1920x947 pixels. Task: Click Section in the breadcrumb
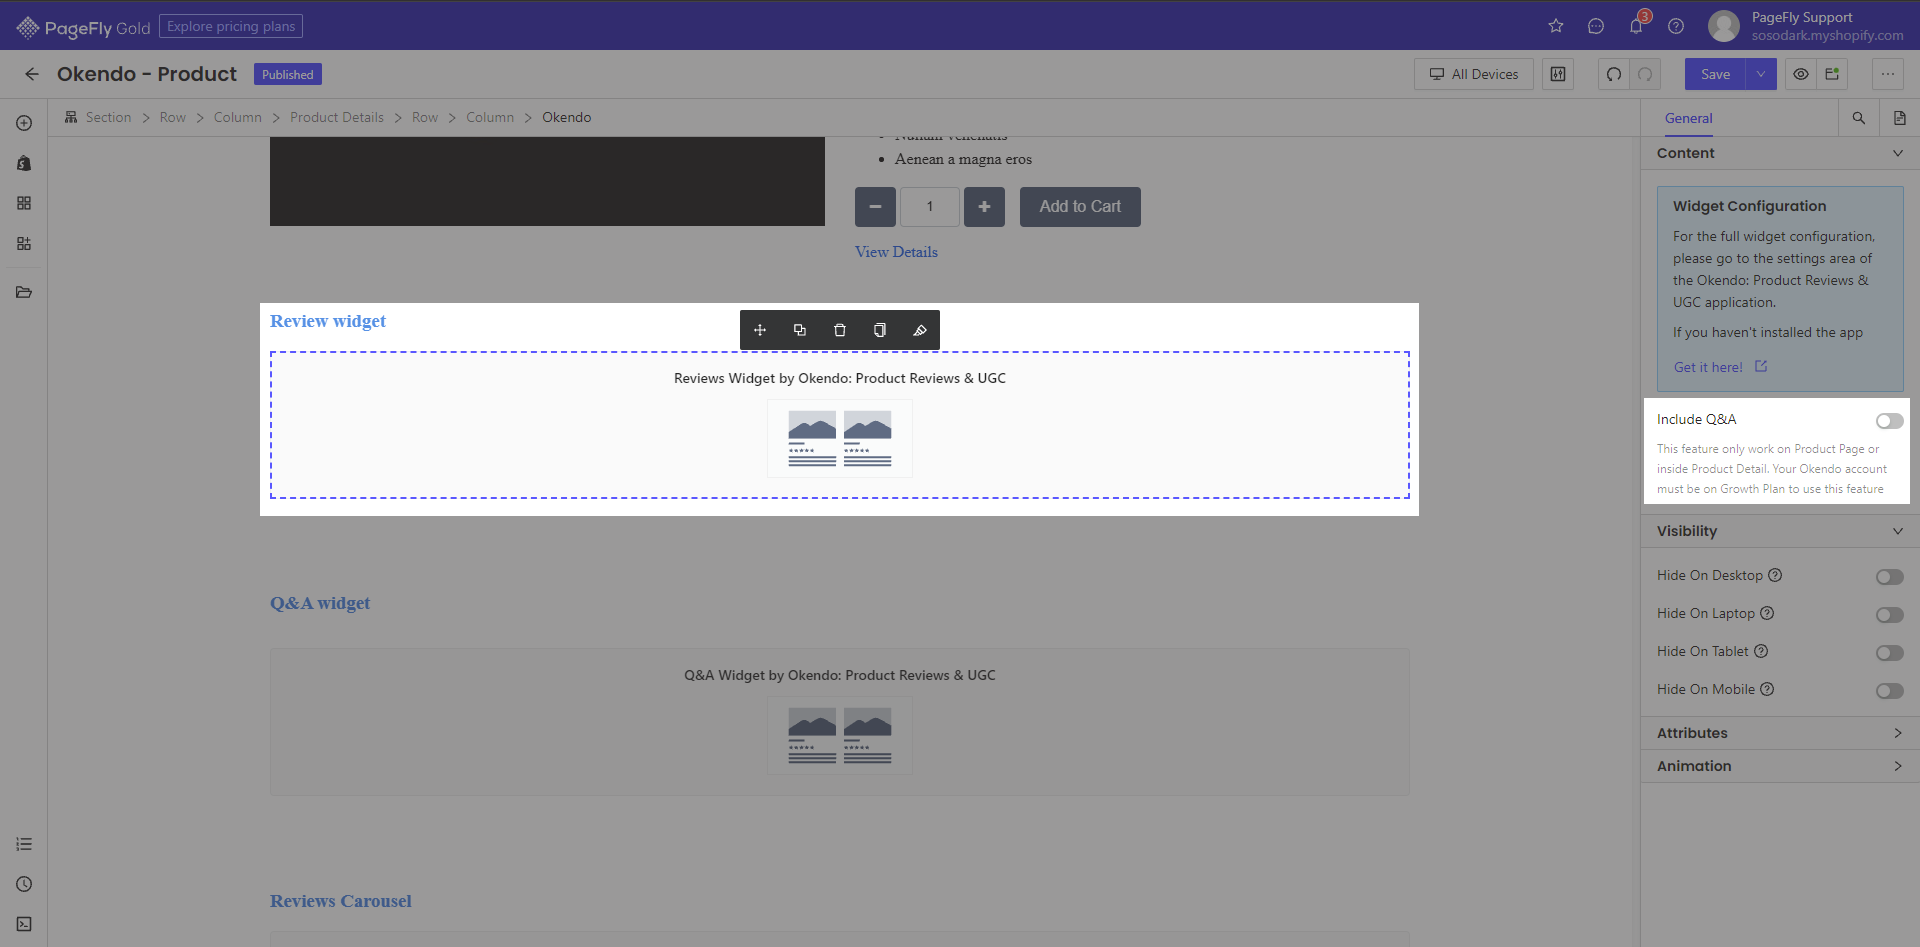pos(108,117)
